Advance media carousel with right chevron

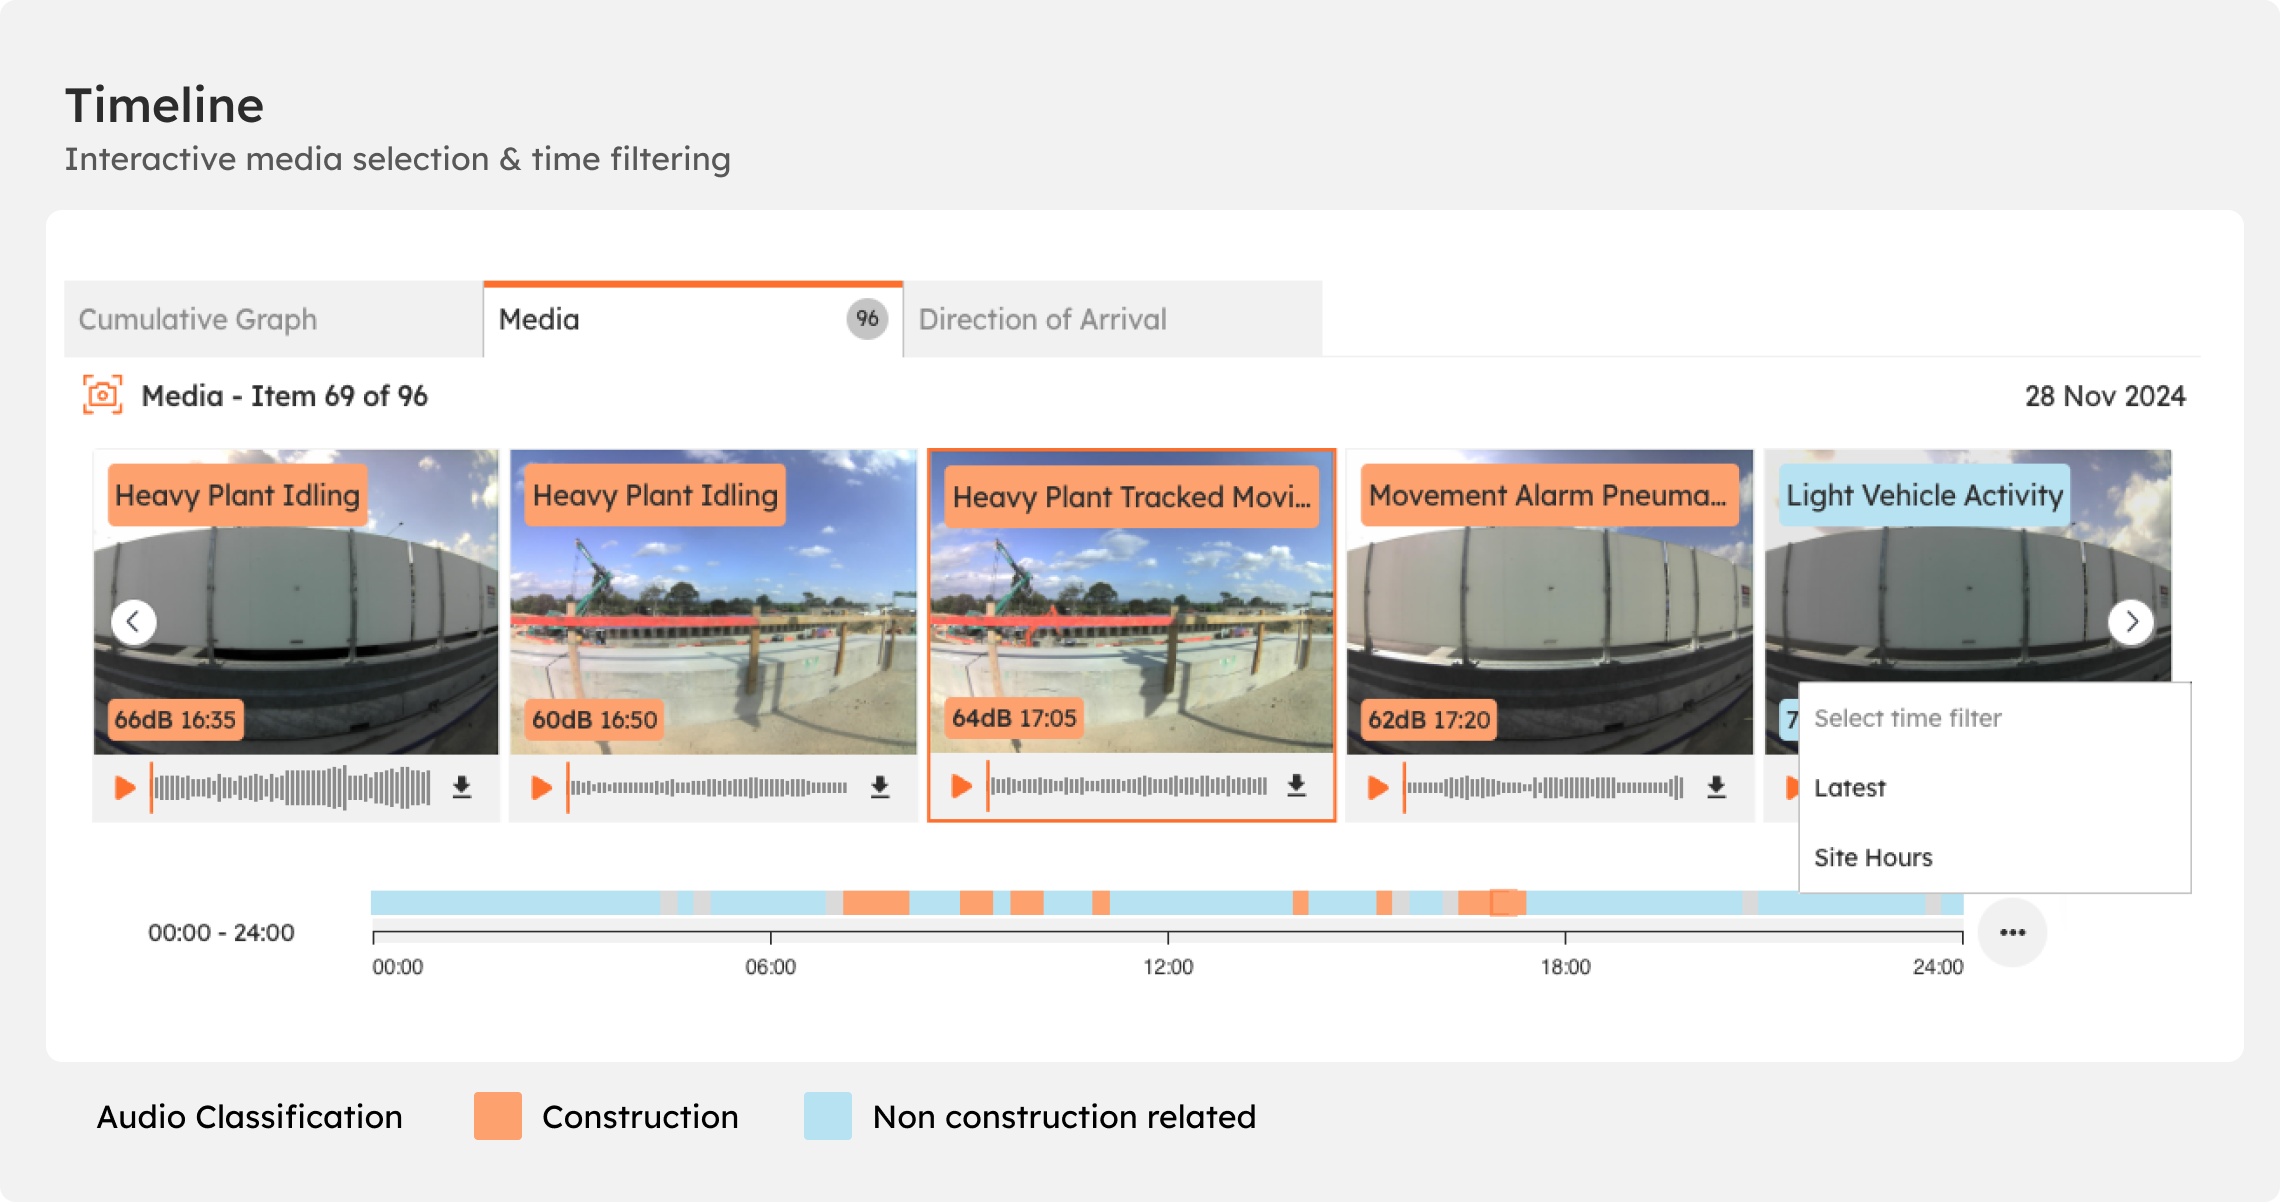2131,622
